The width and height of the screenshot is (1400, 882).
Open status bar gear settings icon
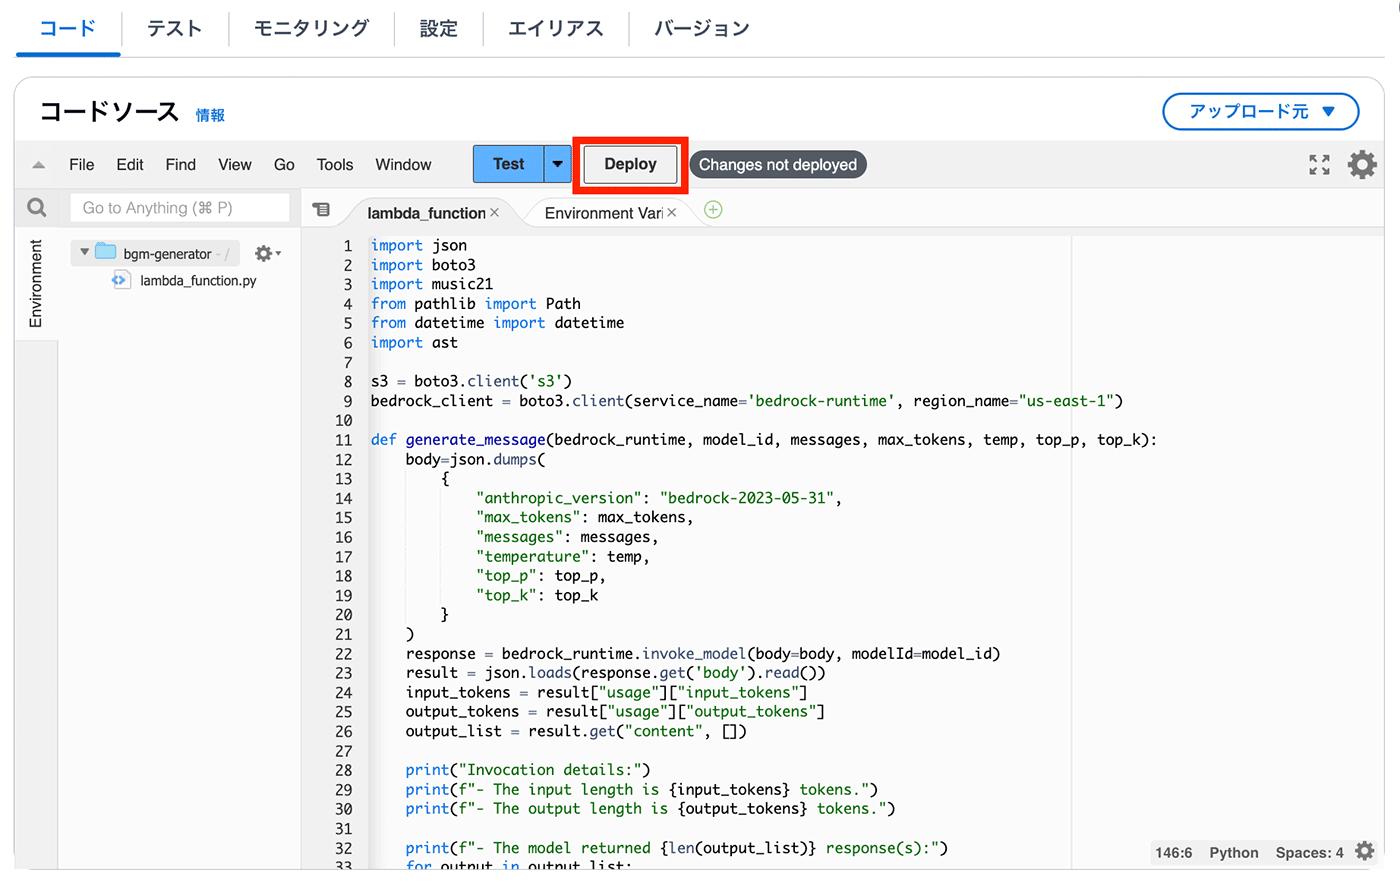[1364, 851]
